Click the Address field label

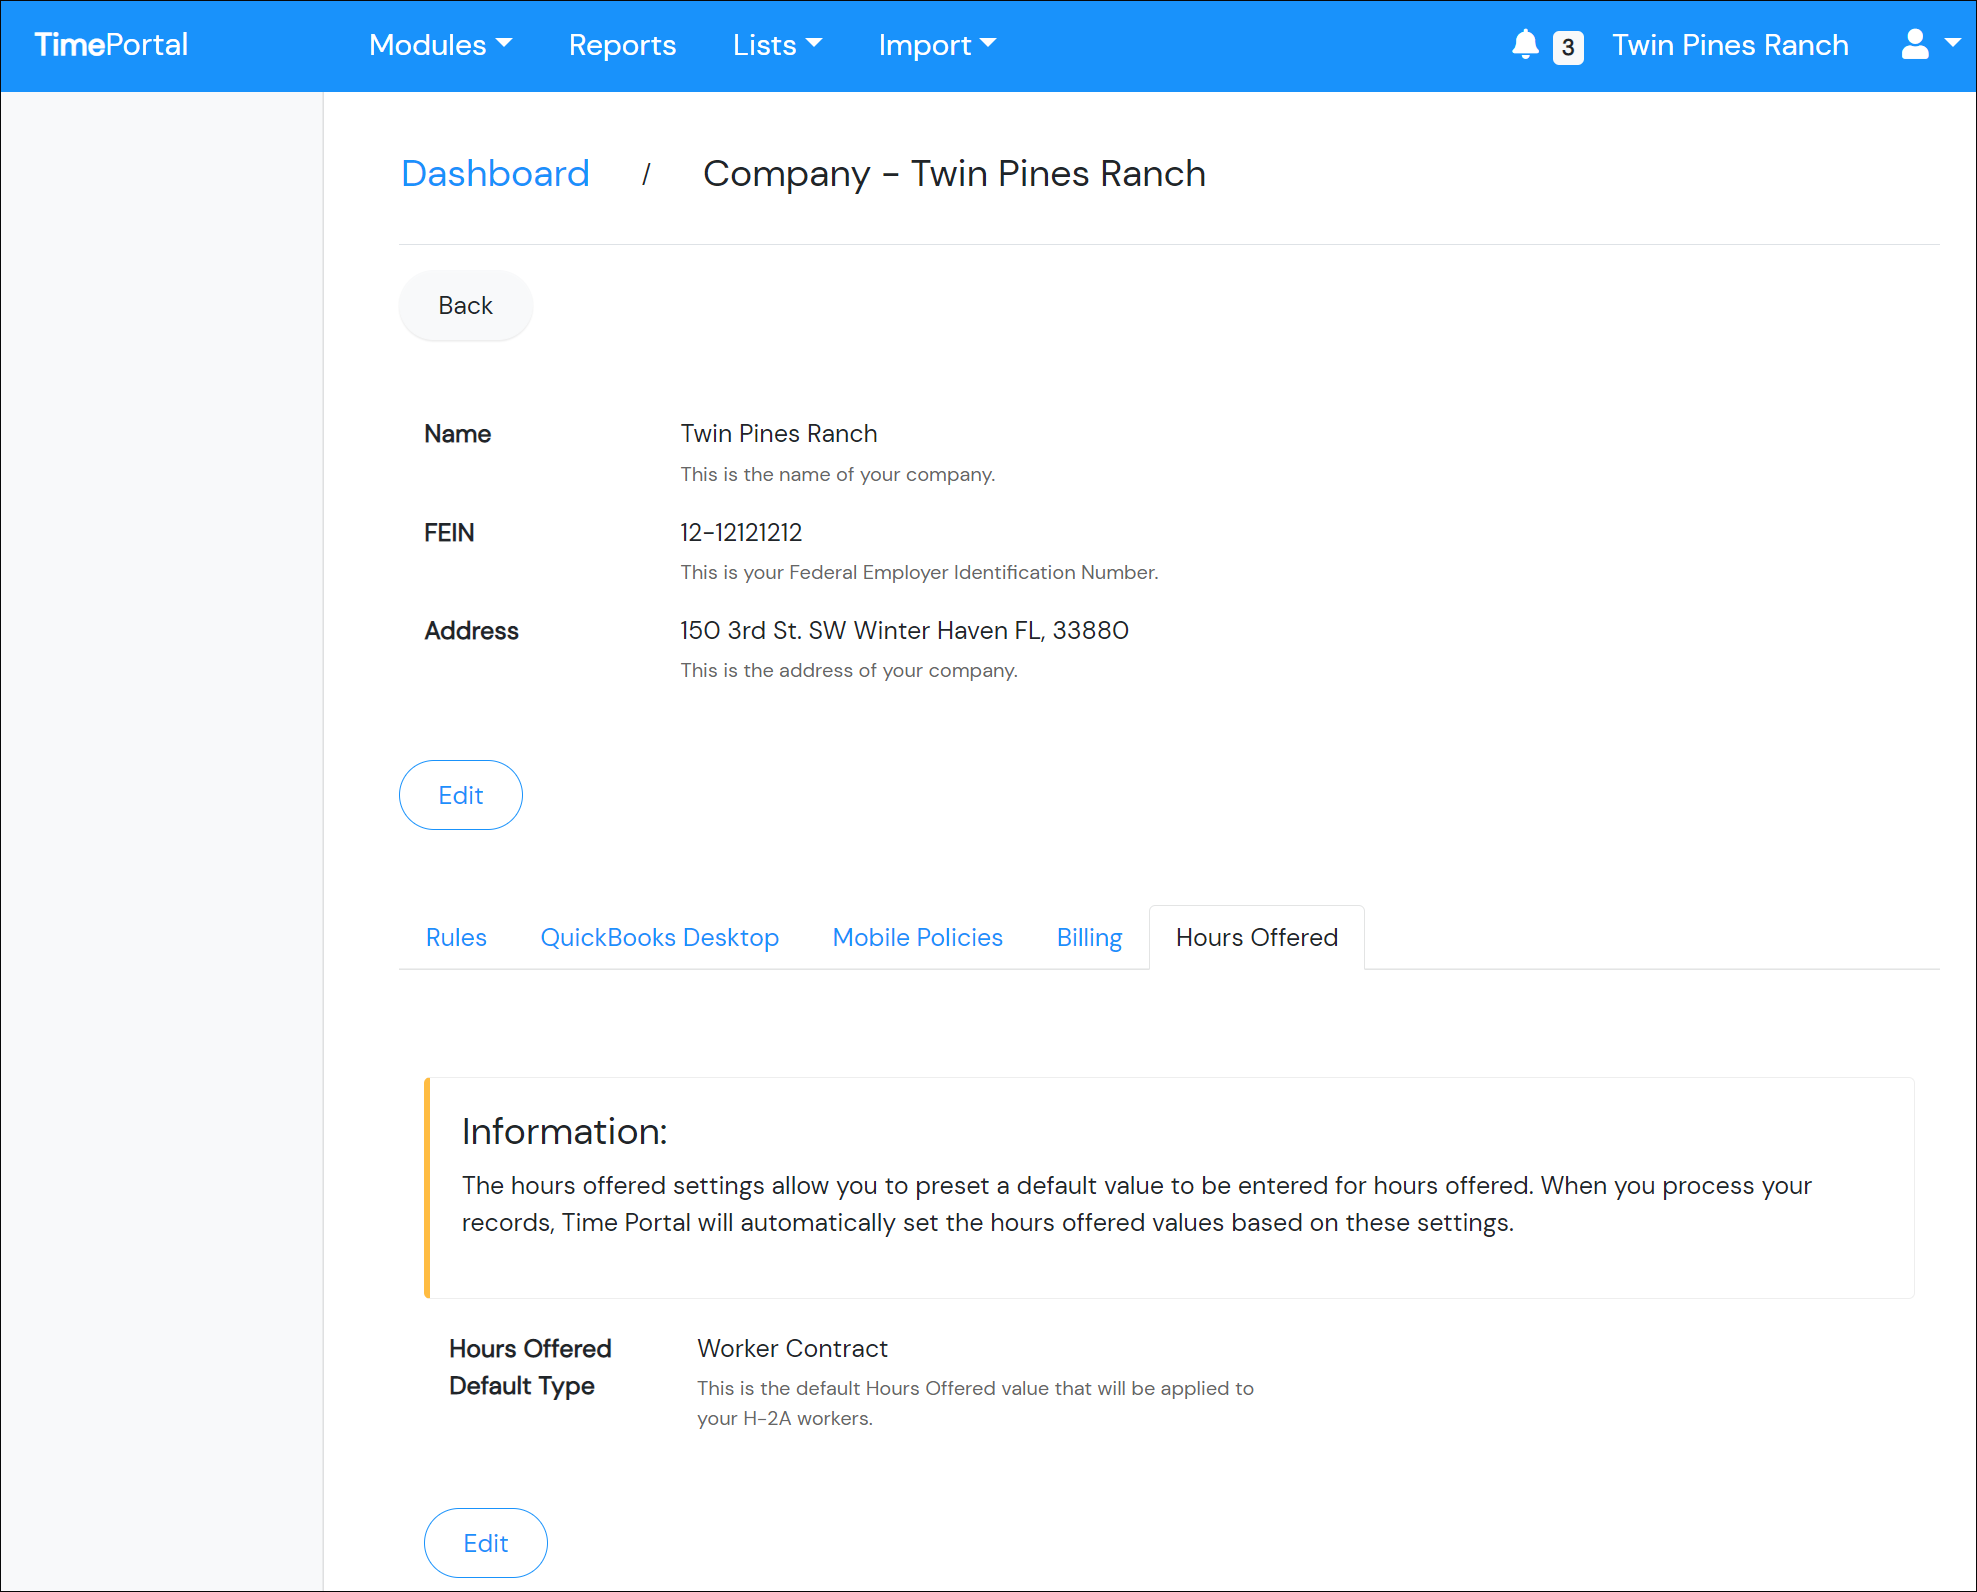[471, 631]
